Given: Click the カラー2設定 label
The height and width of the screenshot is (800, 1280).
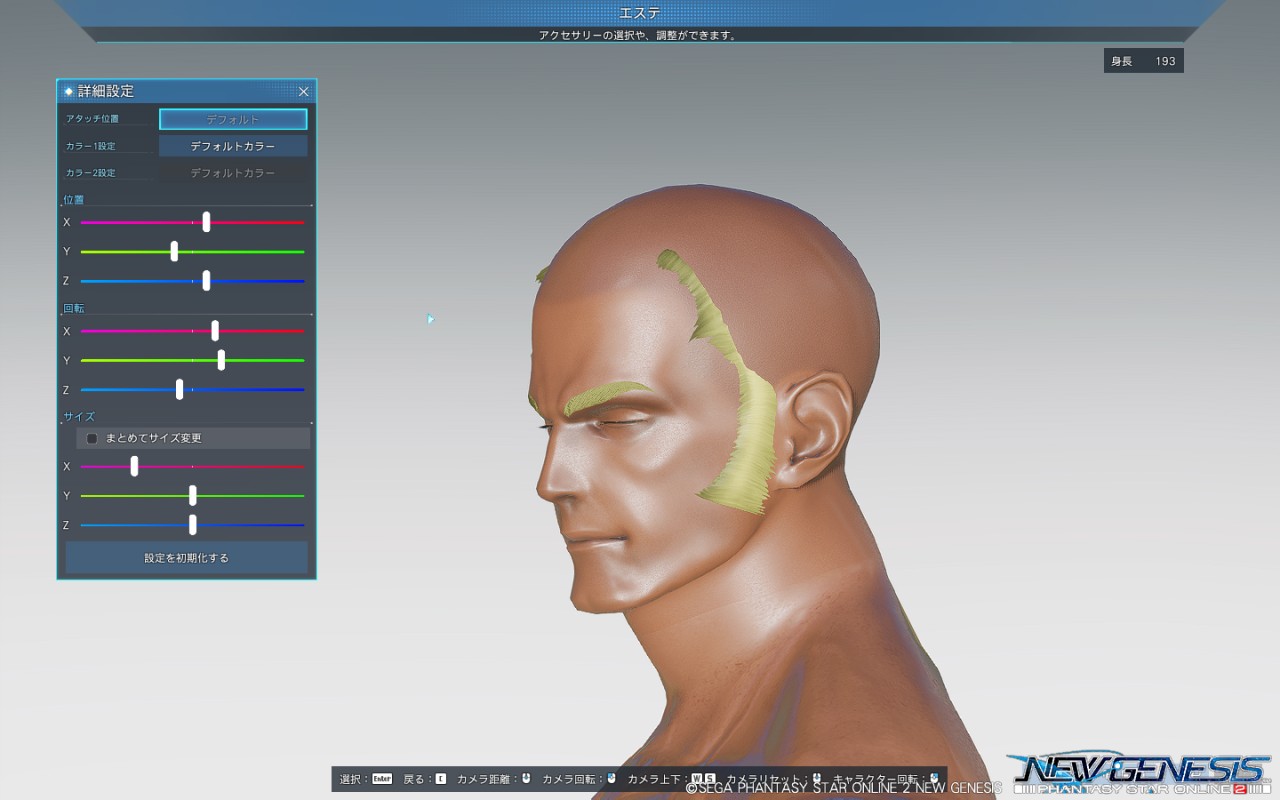Looking at the screenshot, I should coord(91,173).
